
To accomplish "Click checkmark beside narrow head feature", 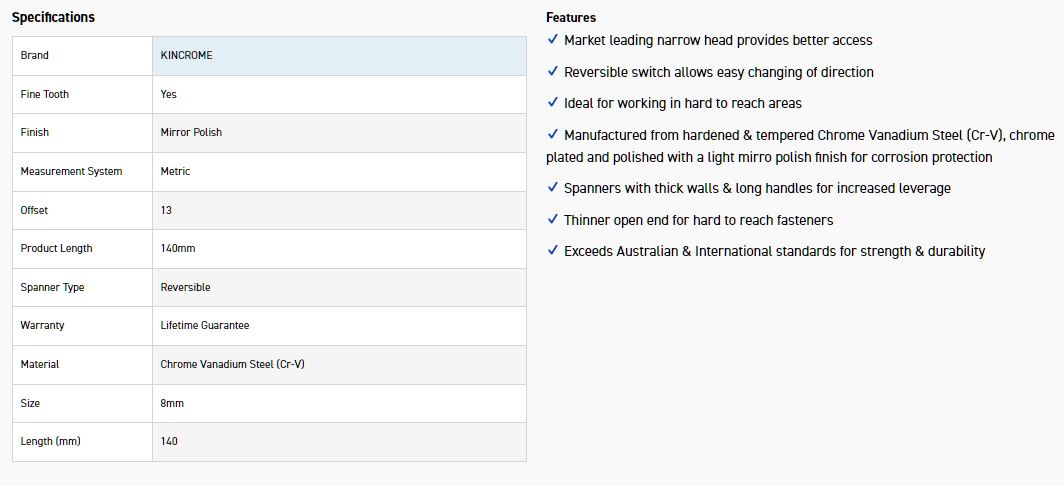I will tap(553, 40).
